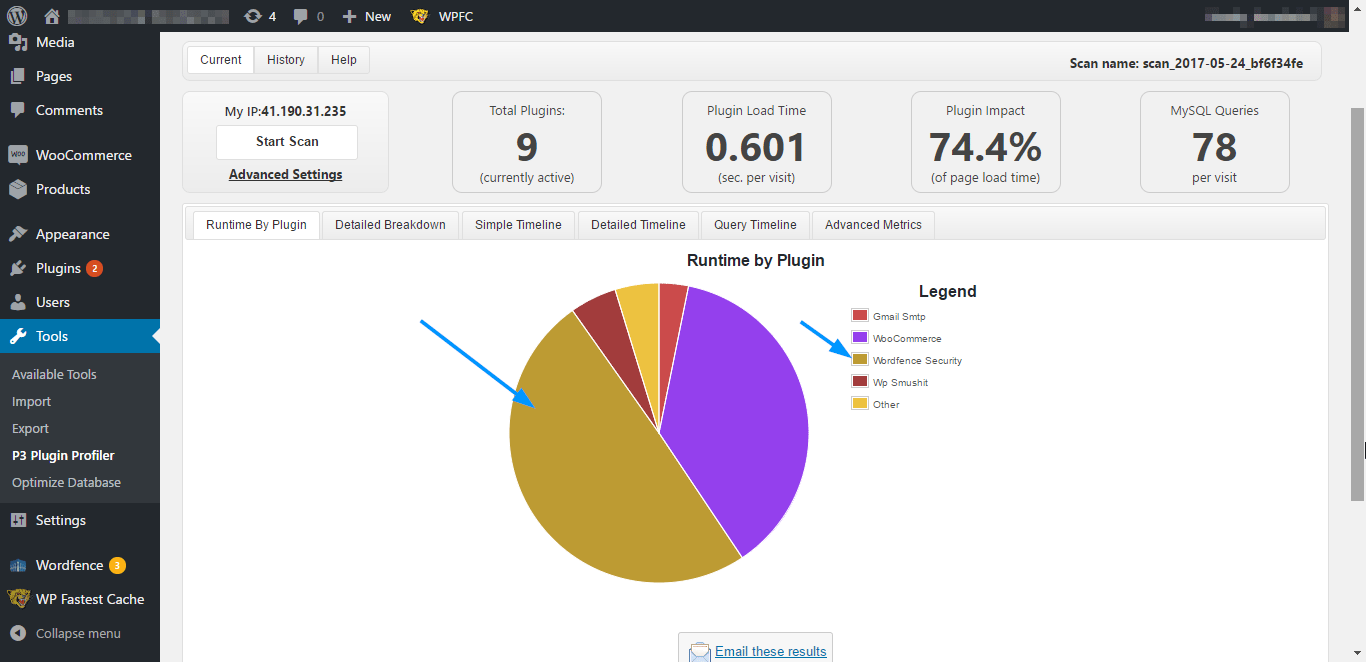Screen dimensions: 1366x662
Task: Open the Import submenu item
Action: click(31, 401)
